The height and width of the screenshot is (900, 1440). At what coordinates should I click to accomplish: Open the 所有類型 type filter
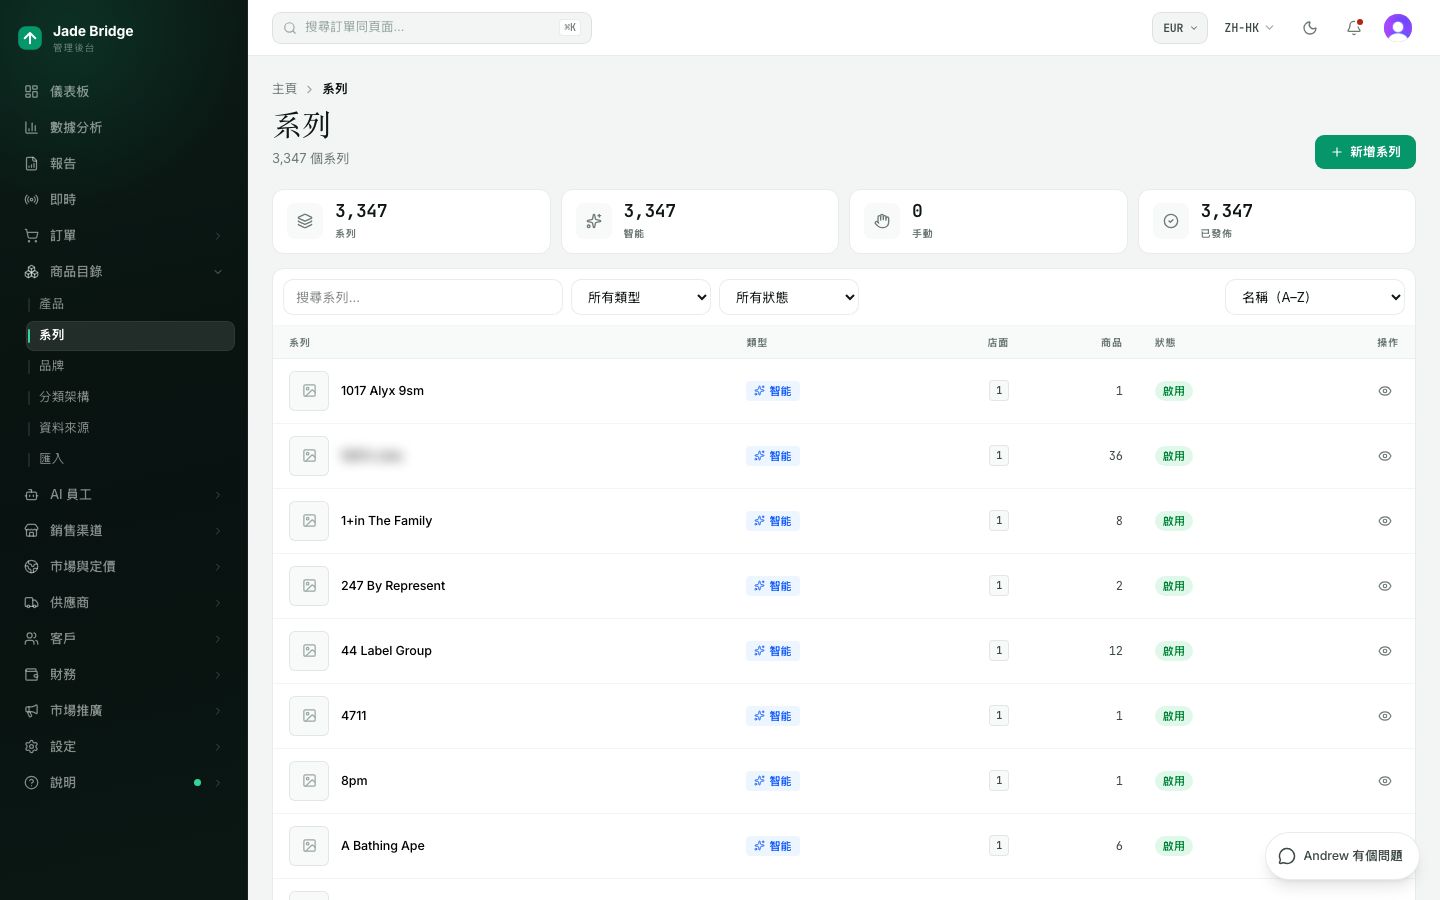click(x=641, y=297)
